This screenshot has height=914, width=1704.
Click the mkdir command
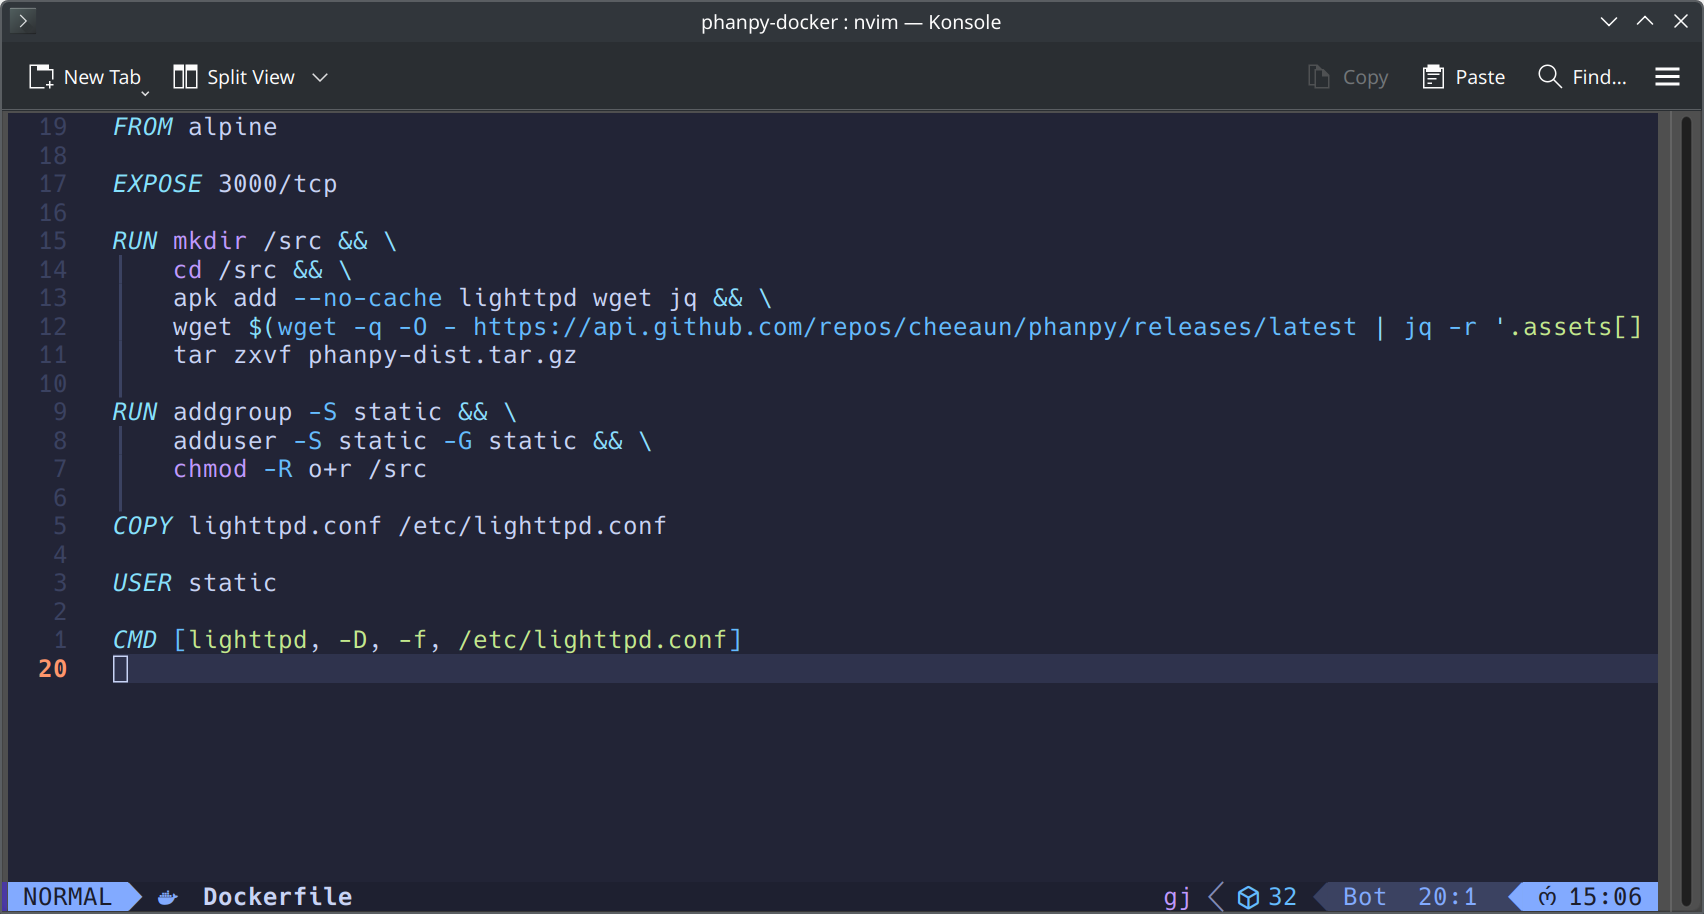click(x=210, y=241)
